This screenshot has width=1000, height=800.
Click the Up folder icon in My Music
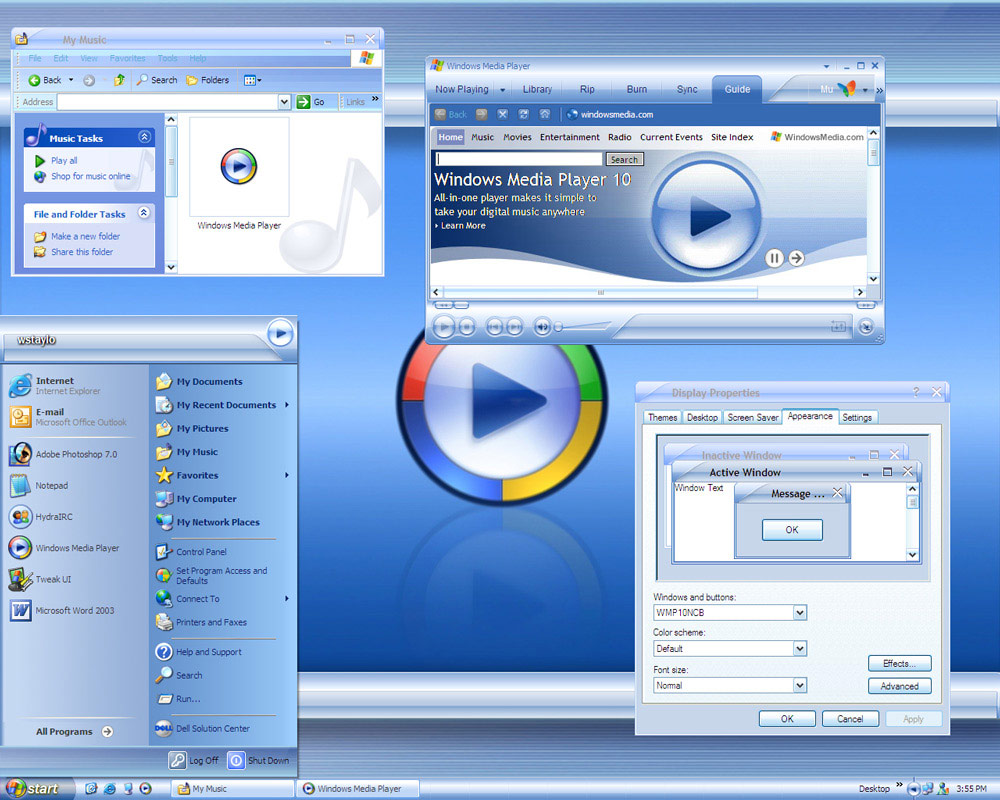click(119, 80)
